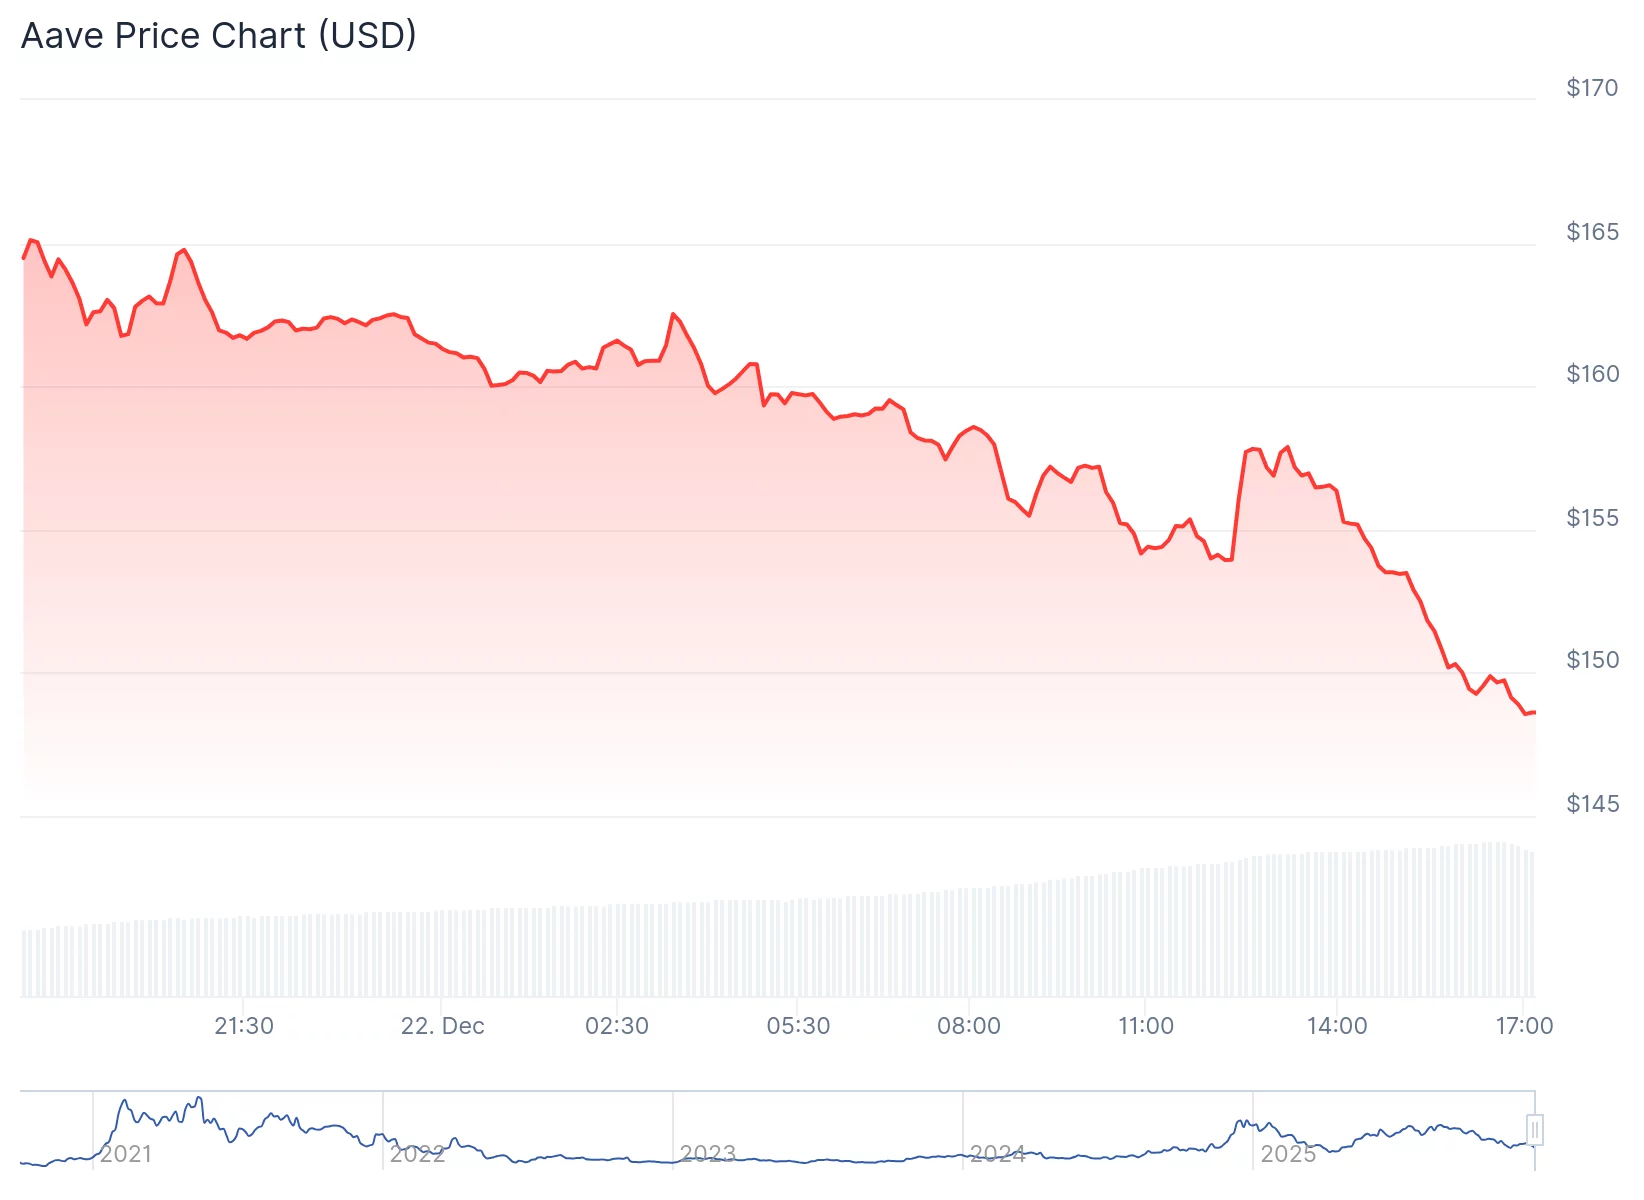The width and height of the screenshot is (1644, 1200).
Task: Click the 2025 label in the navigator
Action: (x=1288, y=1154)
